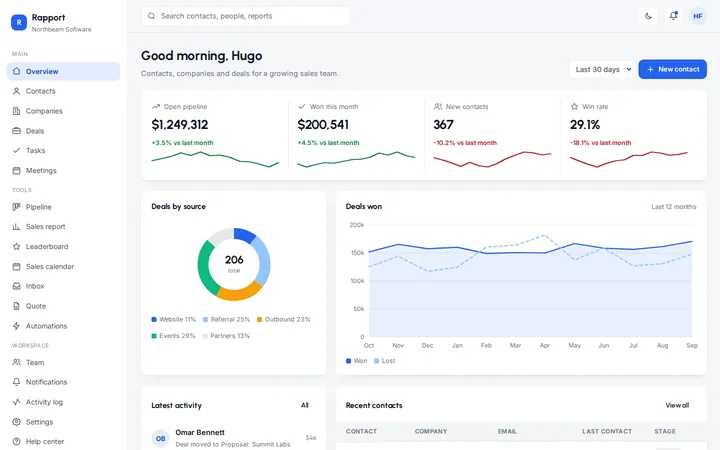This screenshot has width=720, height=450.
Task: Click the All link in Latest activity
Action: [x=304, y=405]
